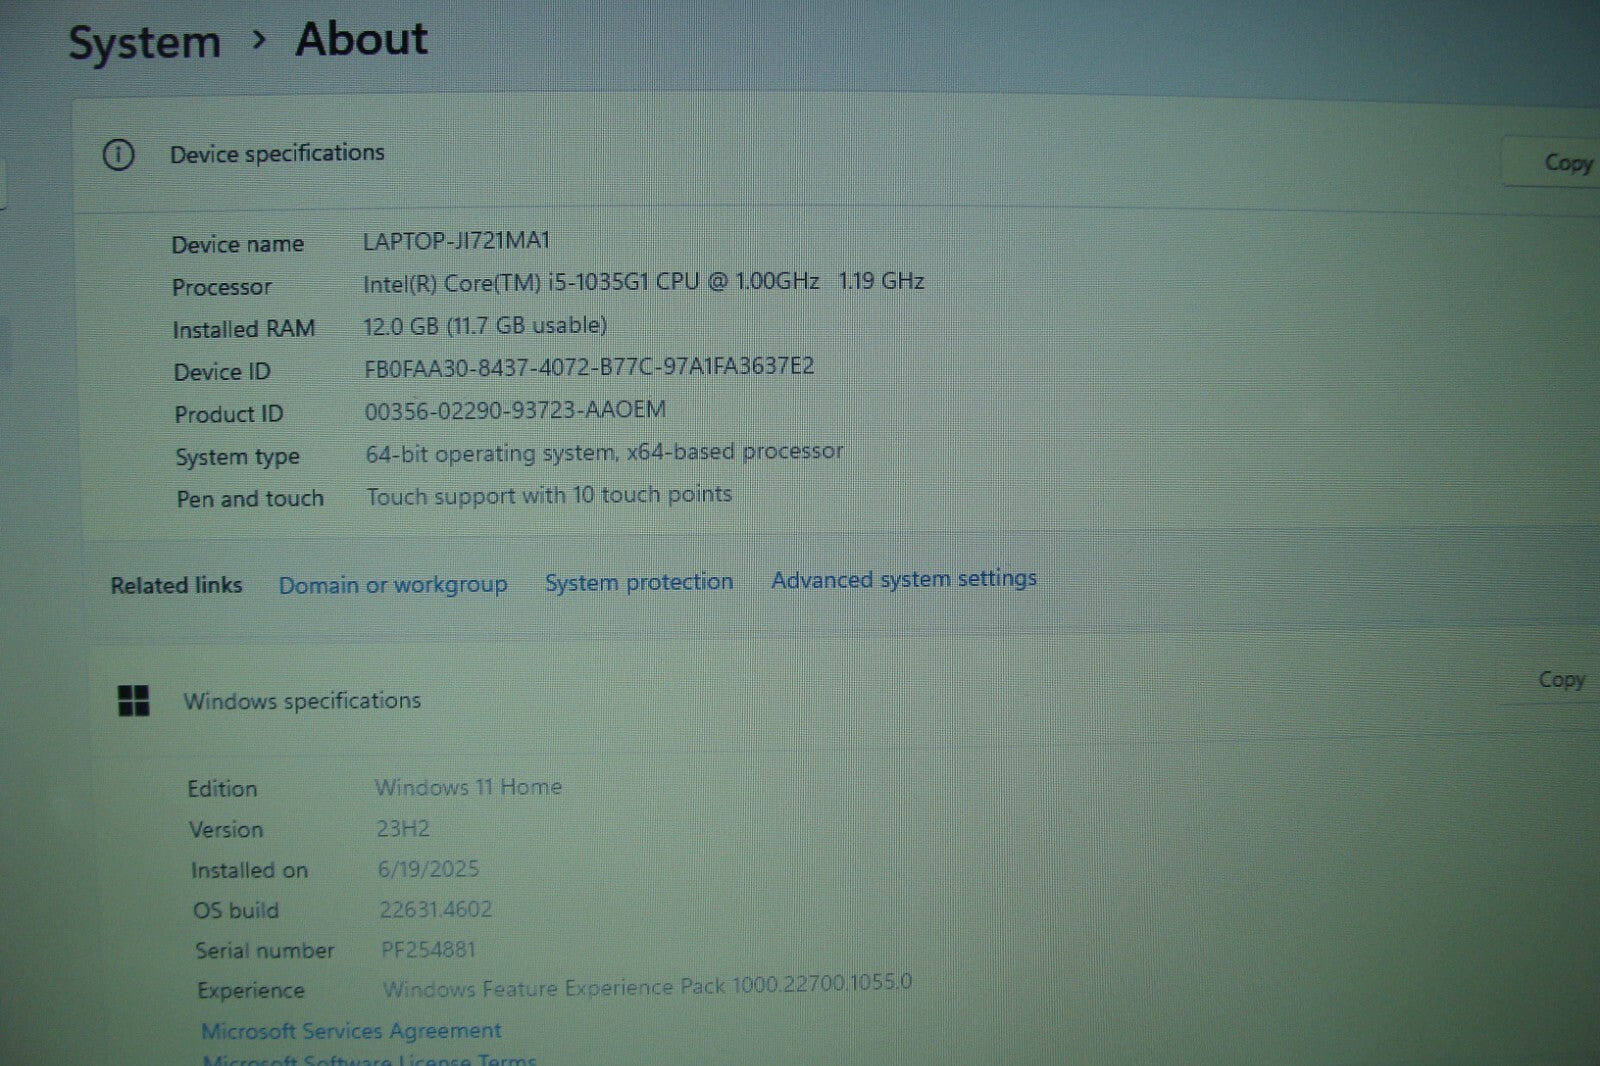Copy the Windows specifications
Viewport: 1600px width, 1066px height.
tap(1560, 680)
